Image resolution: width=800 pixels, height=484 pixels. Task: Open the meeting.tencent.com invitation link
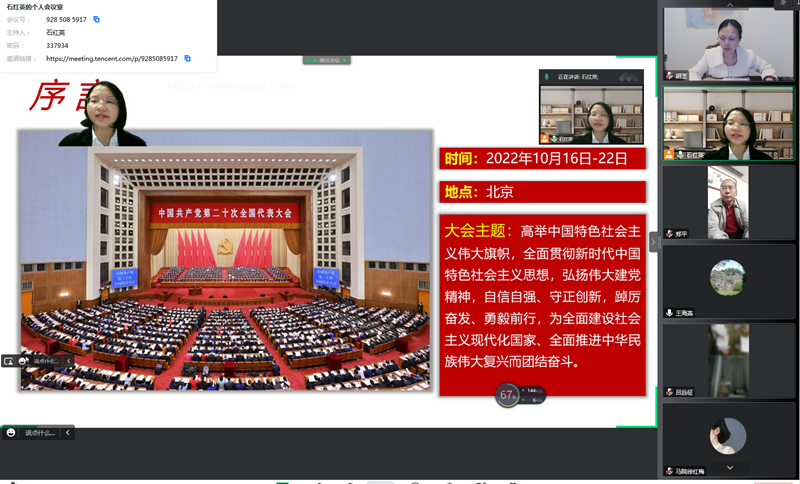(111, 58)
